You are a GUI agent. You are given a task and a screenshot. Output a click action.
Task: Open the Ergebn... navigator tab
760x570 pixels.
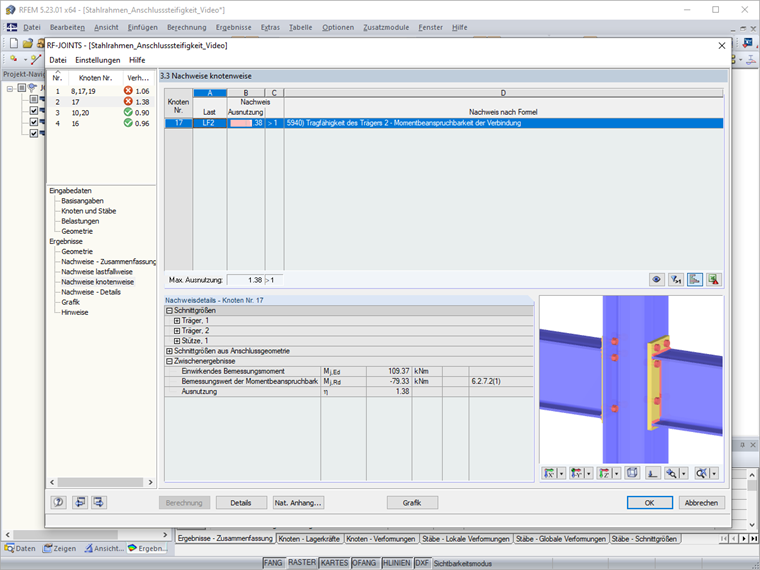pos(147,548)
